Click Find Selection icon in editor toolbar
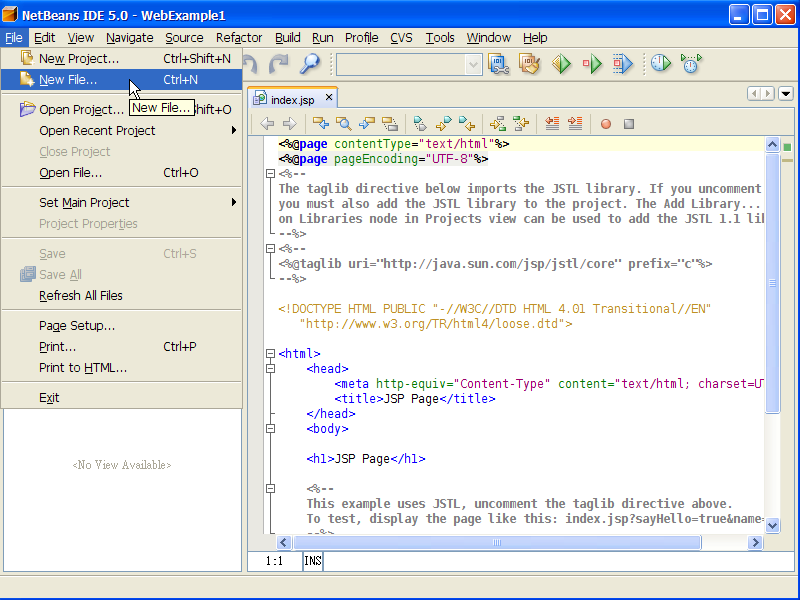The width and height of the screenshot is (800, 600). click(343, 123)
